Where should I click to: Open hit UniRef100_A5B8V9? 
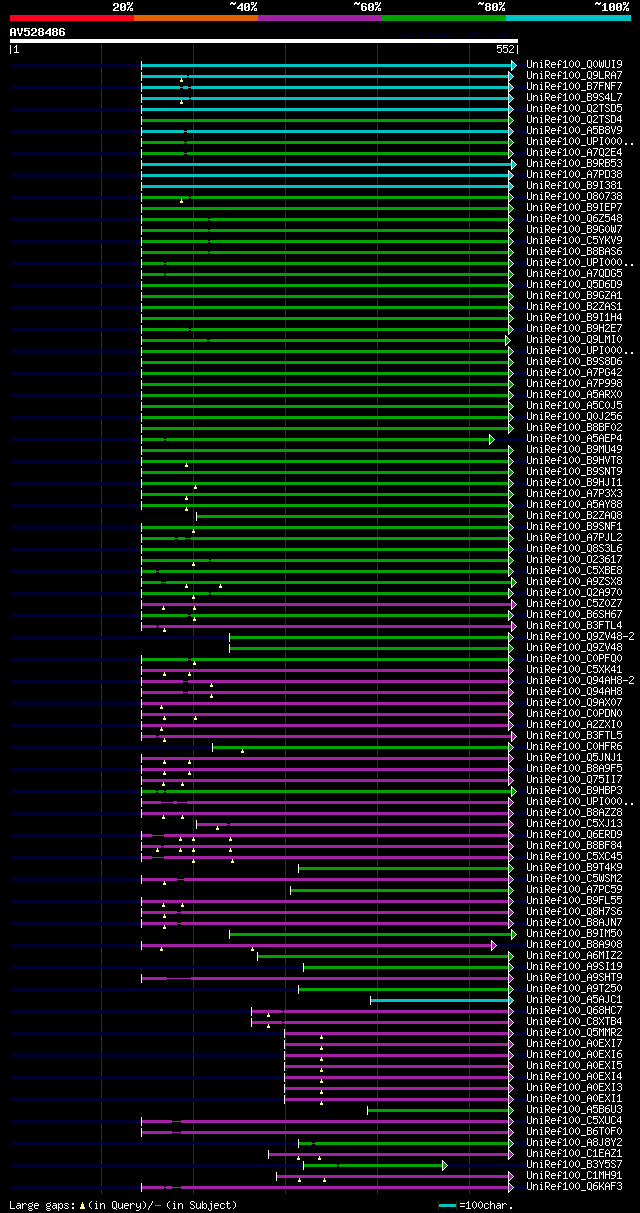[x=575, y=131]
